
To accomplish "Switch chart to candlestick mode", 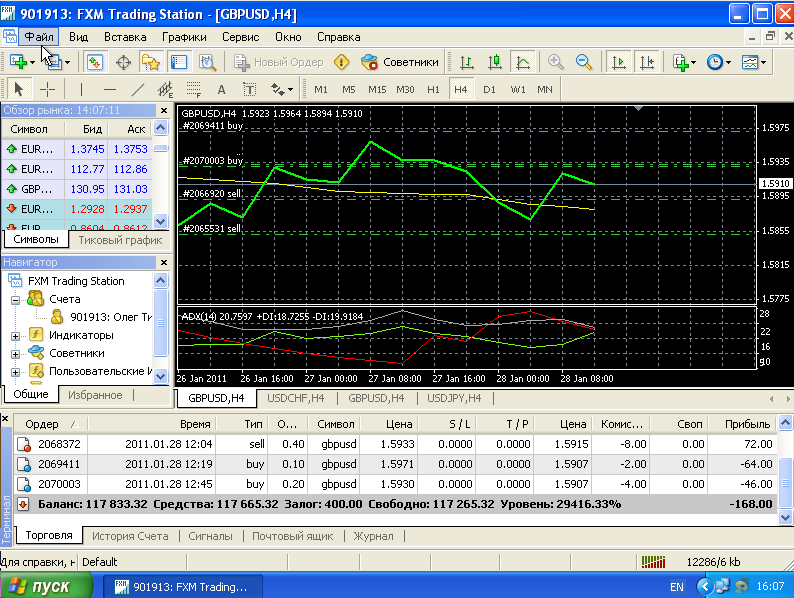I will [495, 62].
